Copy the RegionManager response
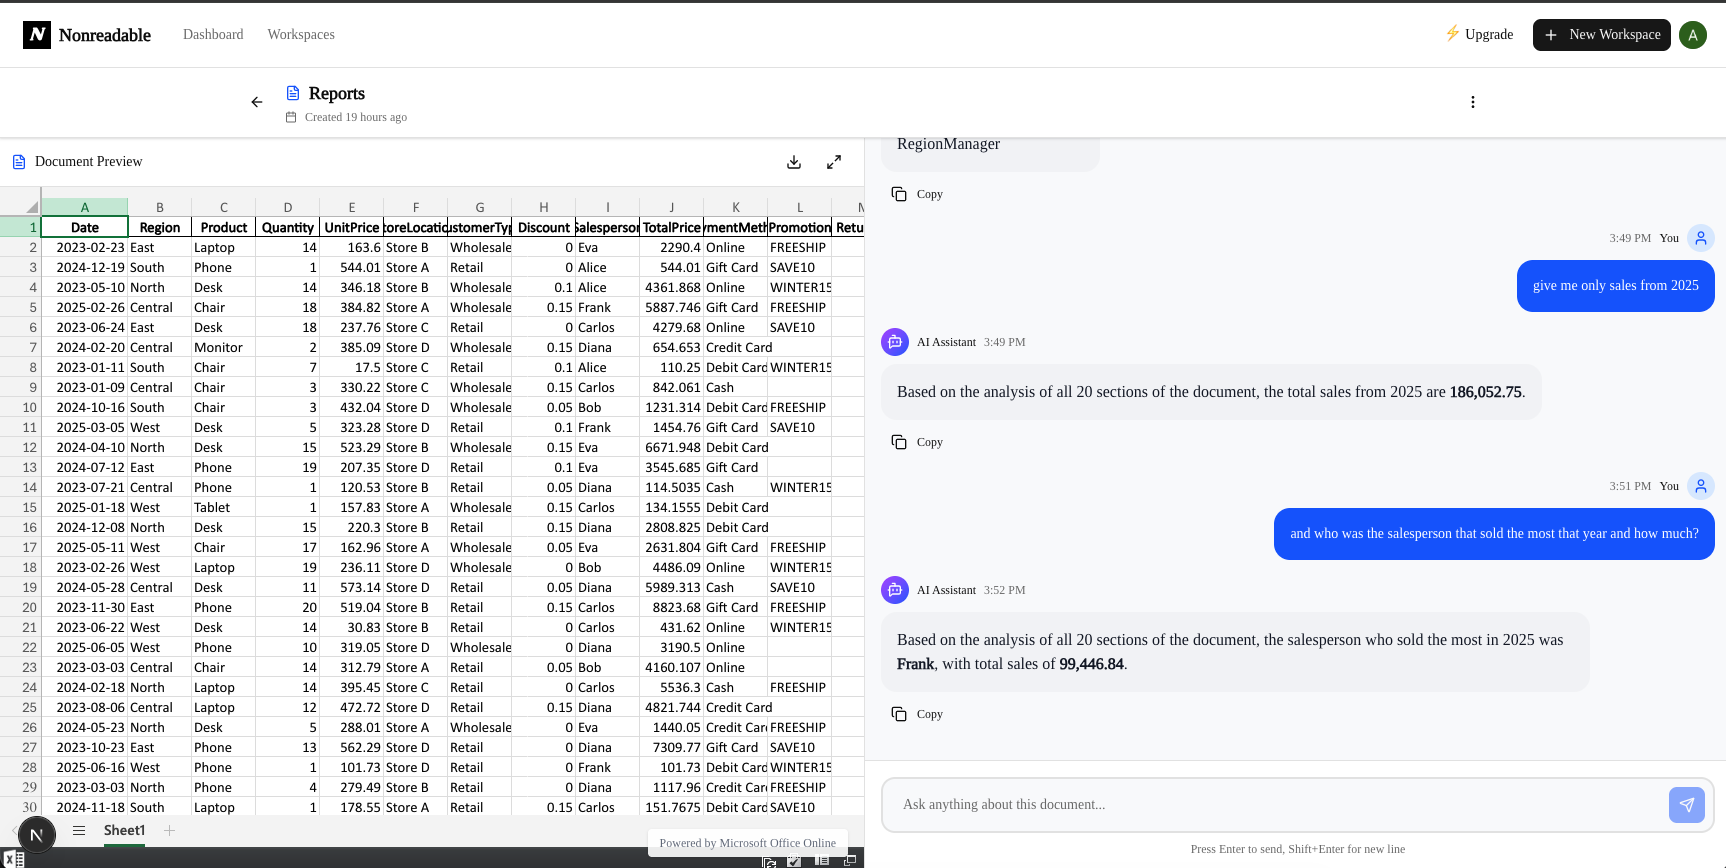This screenshot has width=1726, height=868. click(917, 194)
